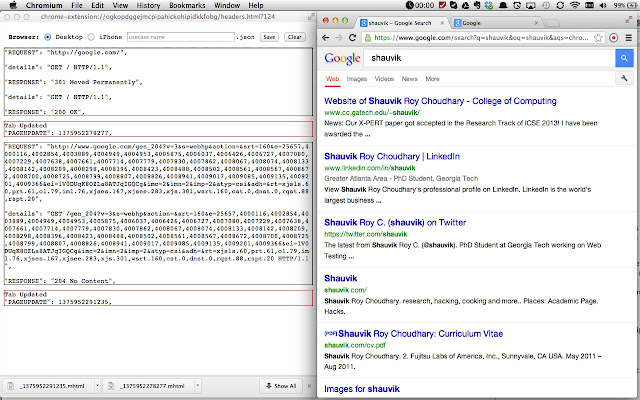This screenshot has width=640, height=400.
Task: Click the search tools wrench icon
Action: 624,78
